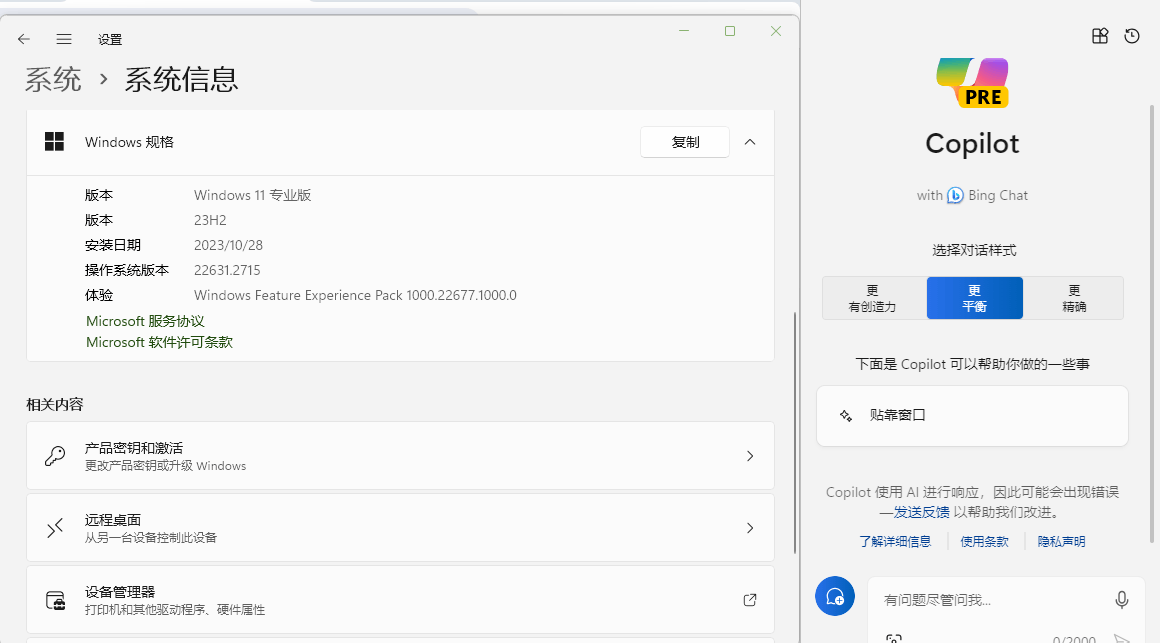Click the Windows Feature Experience Pack value
This screenshot has height=643, width=1160.
[x=355, y=295]
